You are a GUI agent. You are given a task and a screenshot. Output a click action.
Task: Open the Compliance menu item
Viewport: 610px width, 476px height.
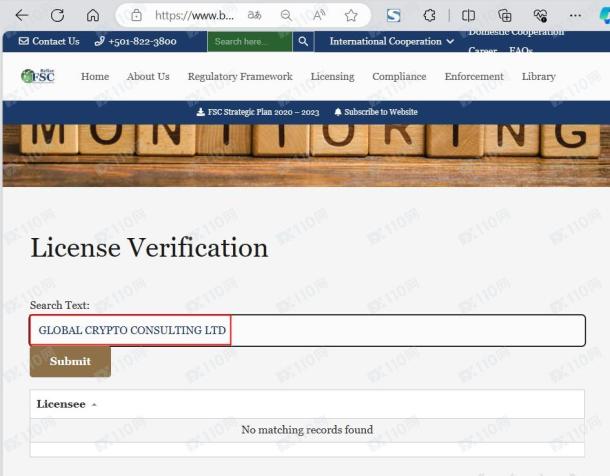[399, 77]
